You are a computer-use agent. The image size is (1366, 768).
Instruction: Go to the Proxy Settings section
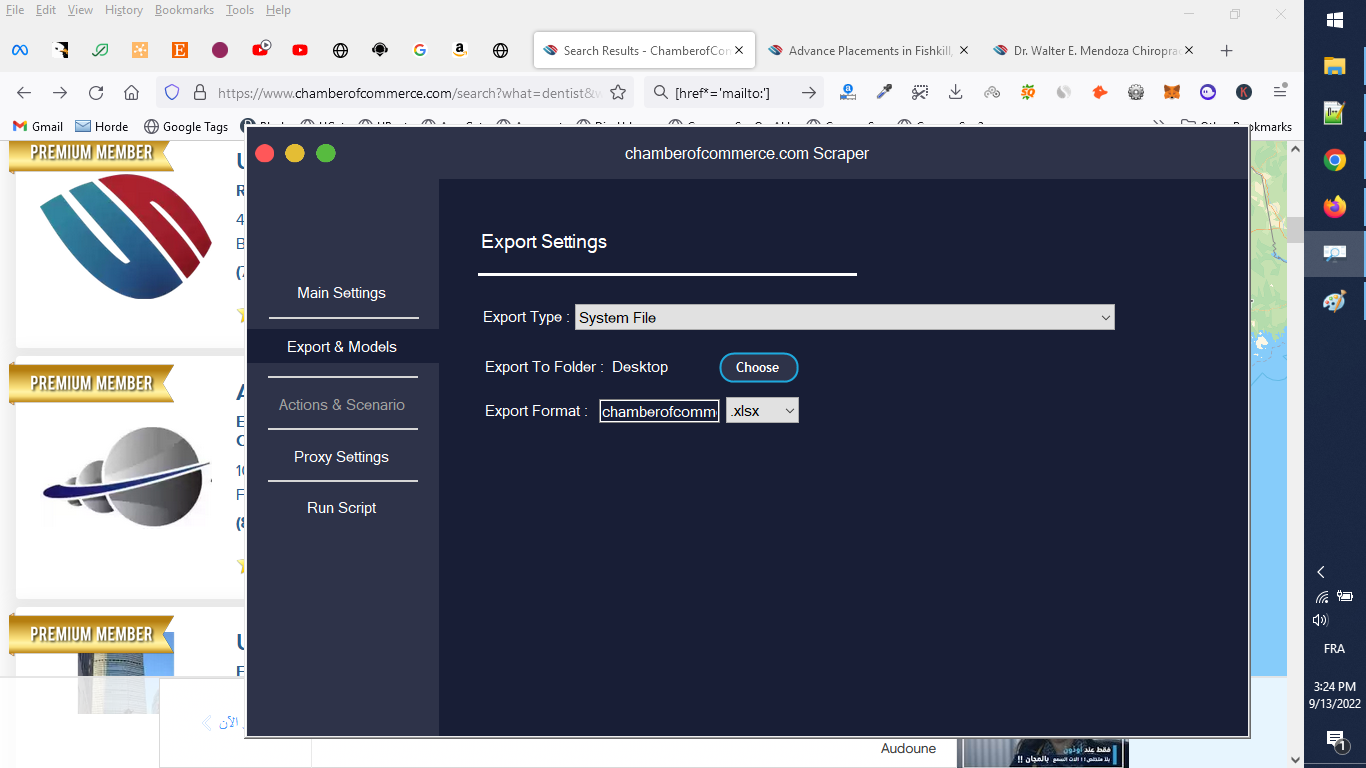pyautogui.click(x=342, y=457)
